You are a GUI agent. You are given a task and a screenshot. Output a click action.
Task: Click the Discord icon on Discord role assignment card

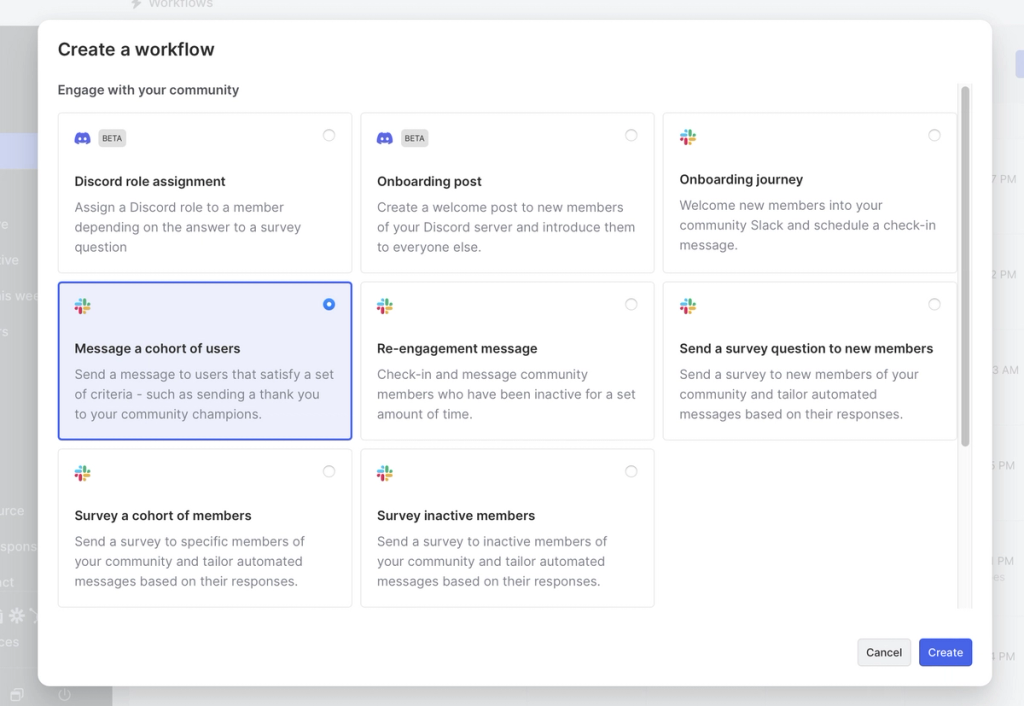coord(82,138)
